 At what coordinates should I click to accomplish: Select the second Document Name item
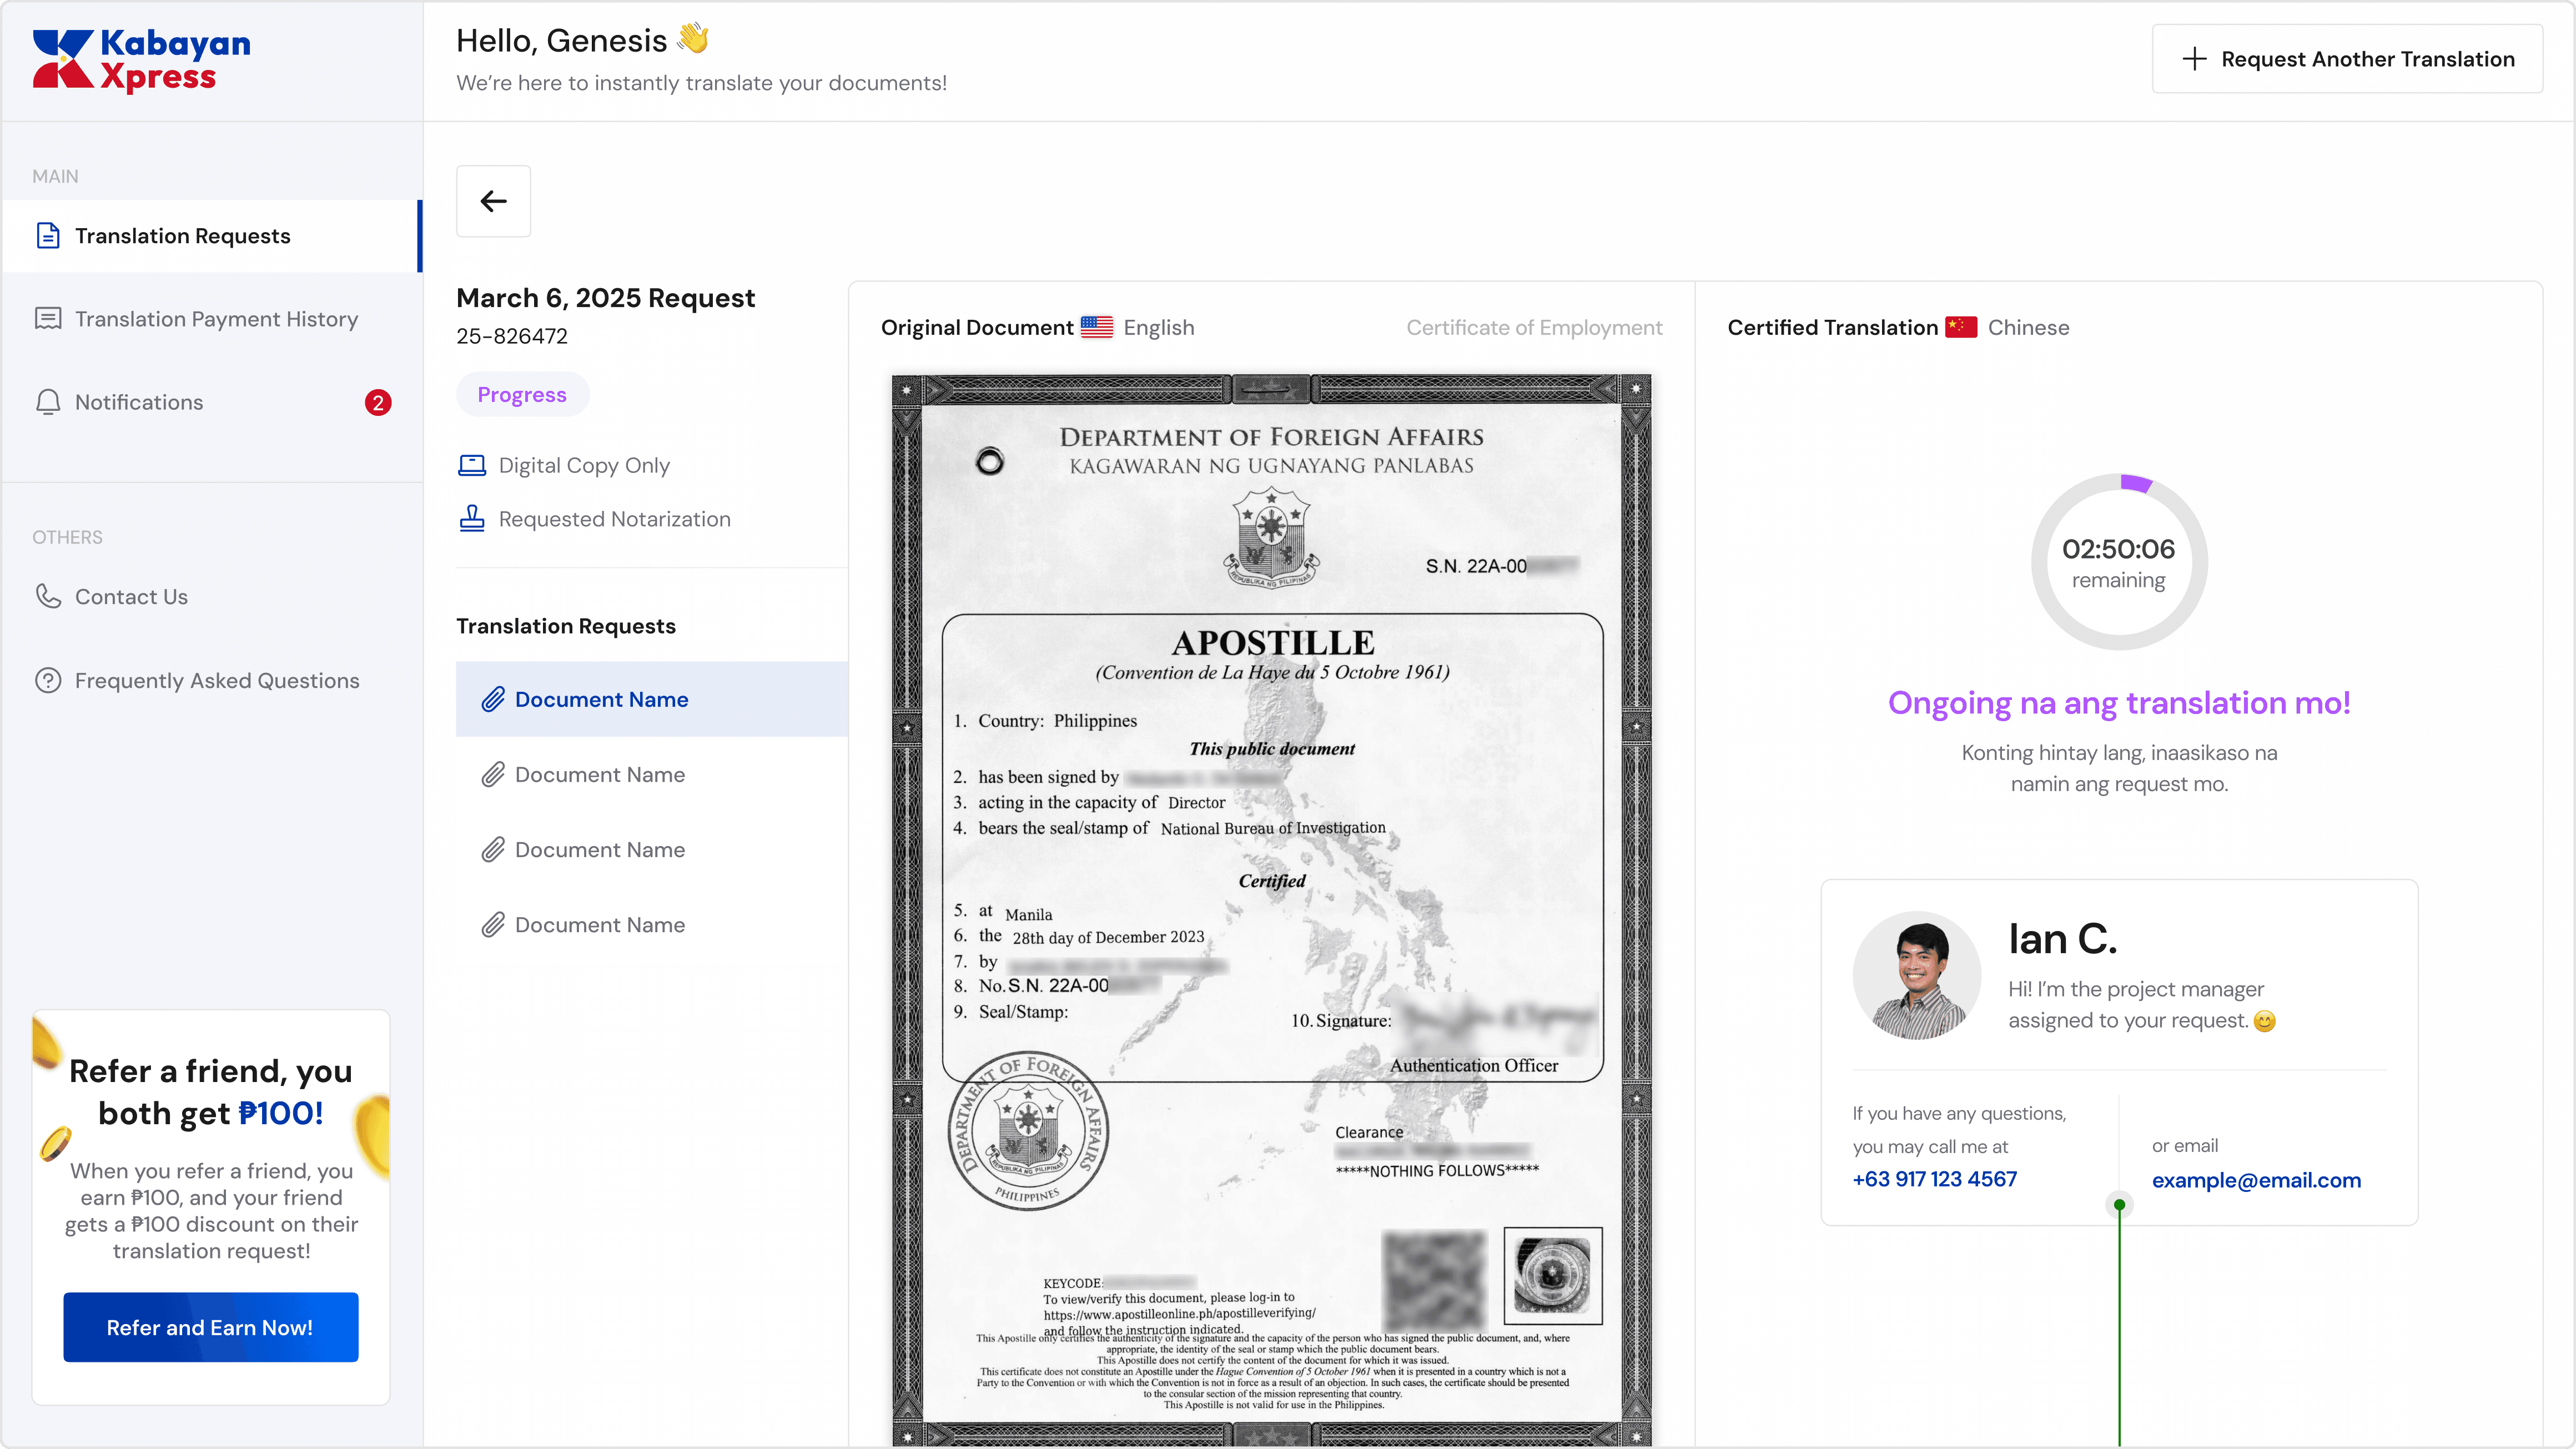click(599, 774)
